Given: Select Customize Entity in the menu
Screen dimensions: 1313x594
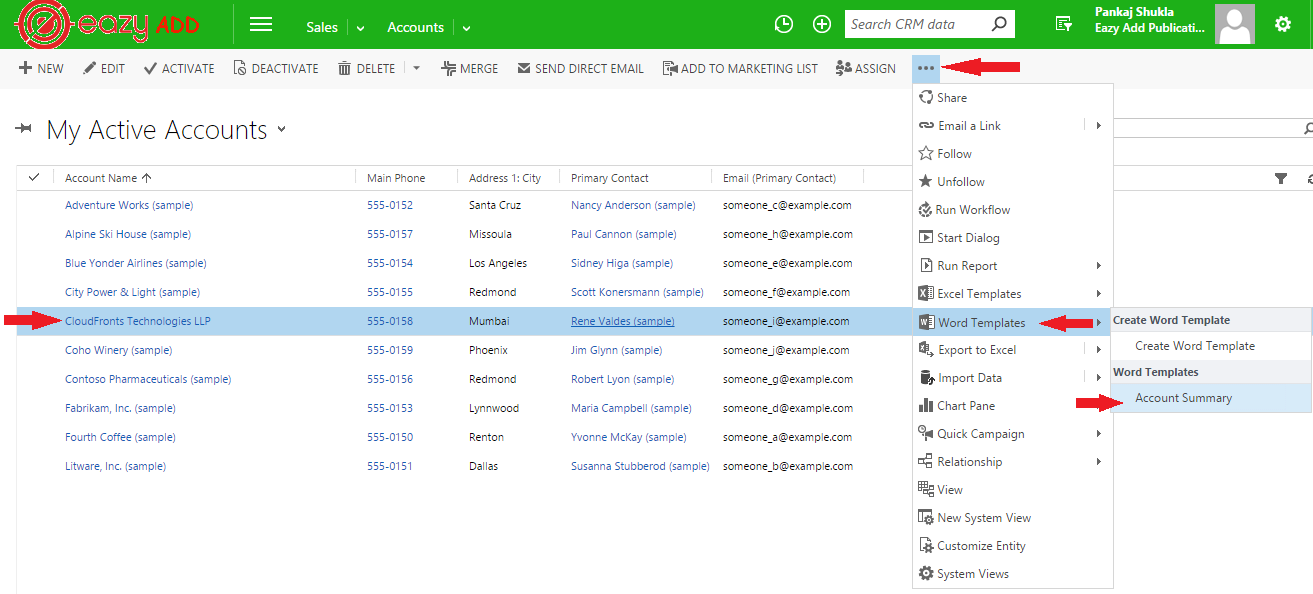Looking at the screenshot, I should [1012, 546].
